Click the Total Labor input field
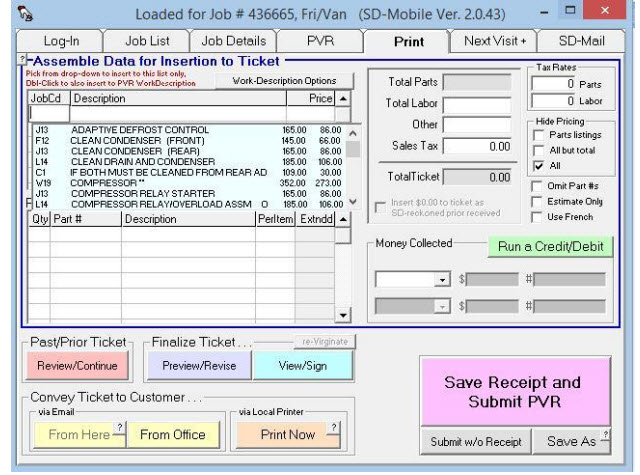This screenshot has width=640, height=475. click(x=477, y=104)
